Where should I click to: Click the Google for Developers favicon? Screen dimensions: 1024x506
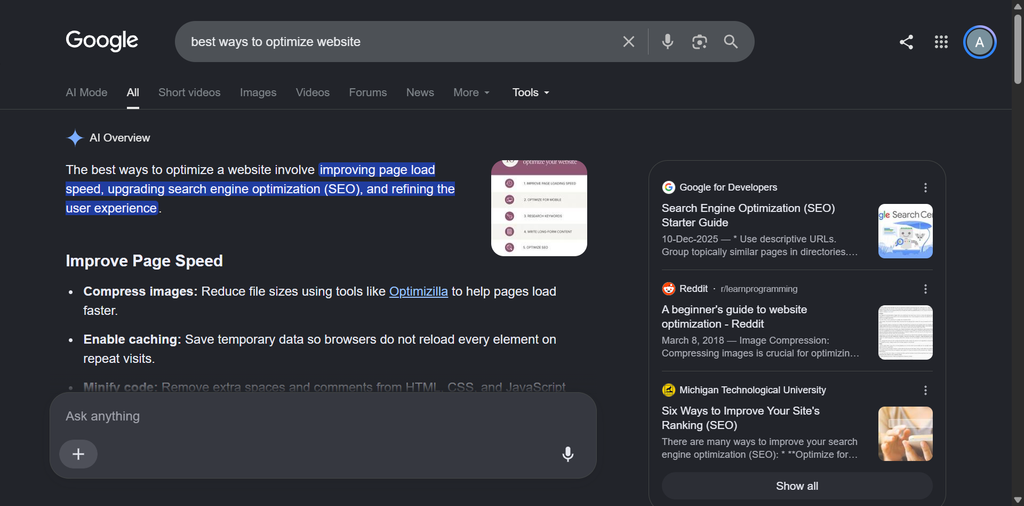[x=668, y=187]
